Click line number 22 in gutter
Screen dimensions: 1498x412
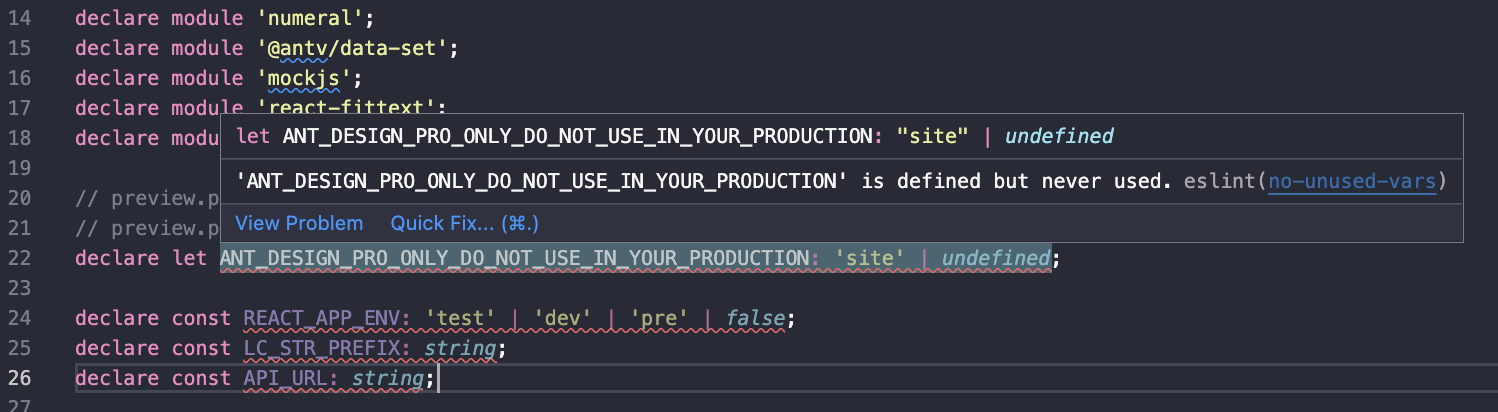[19, 259]
